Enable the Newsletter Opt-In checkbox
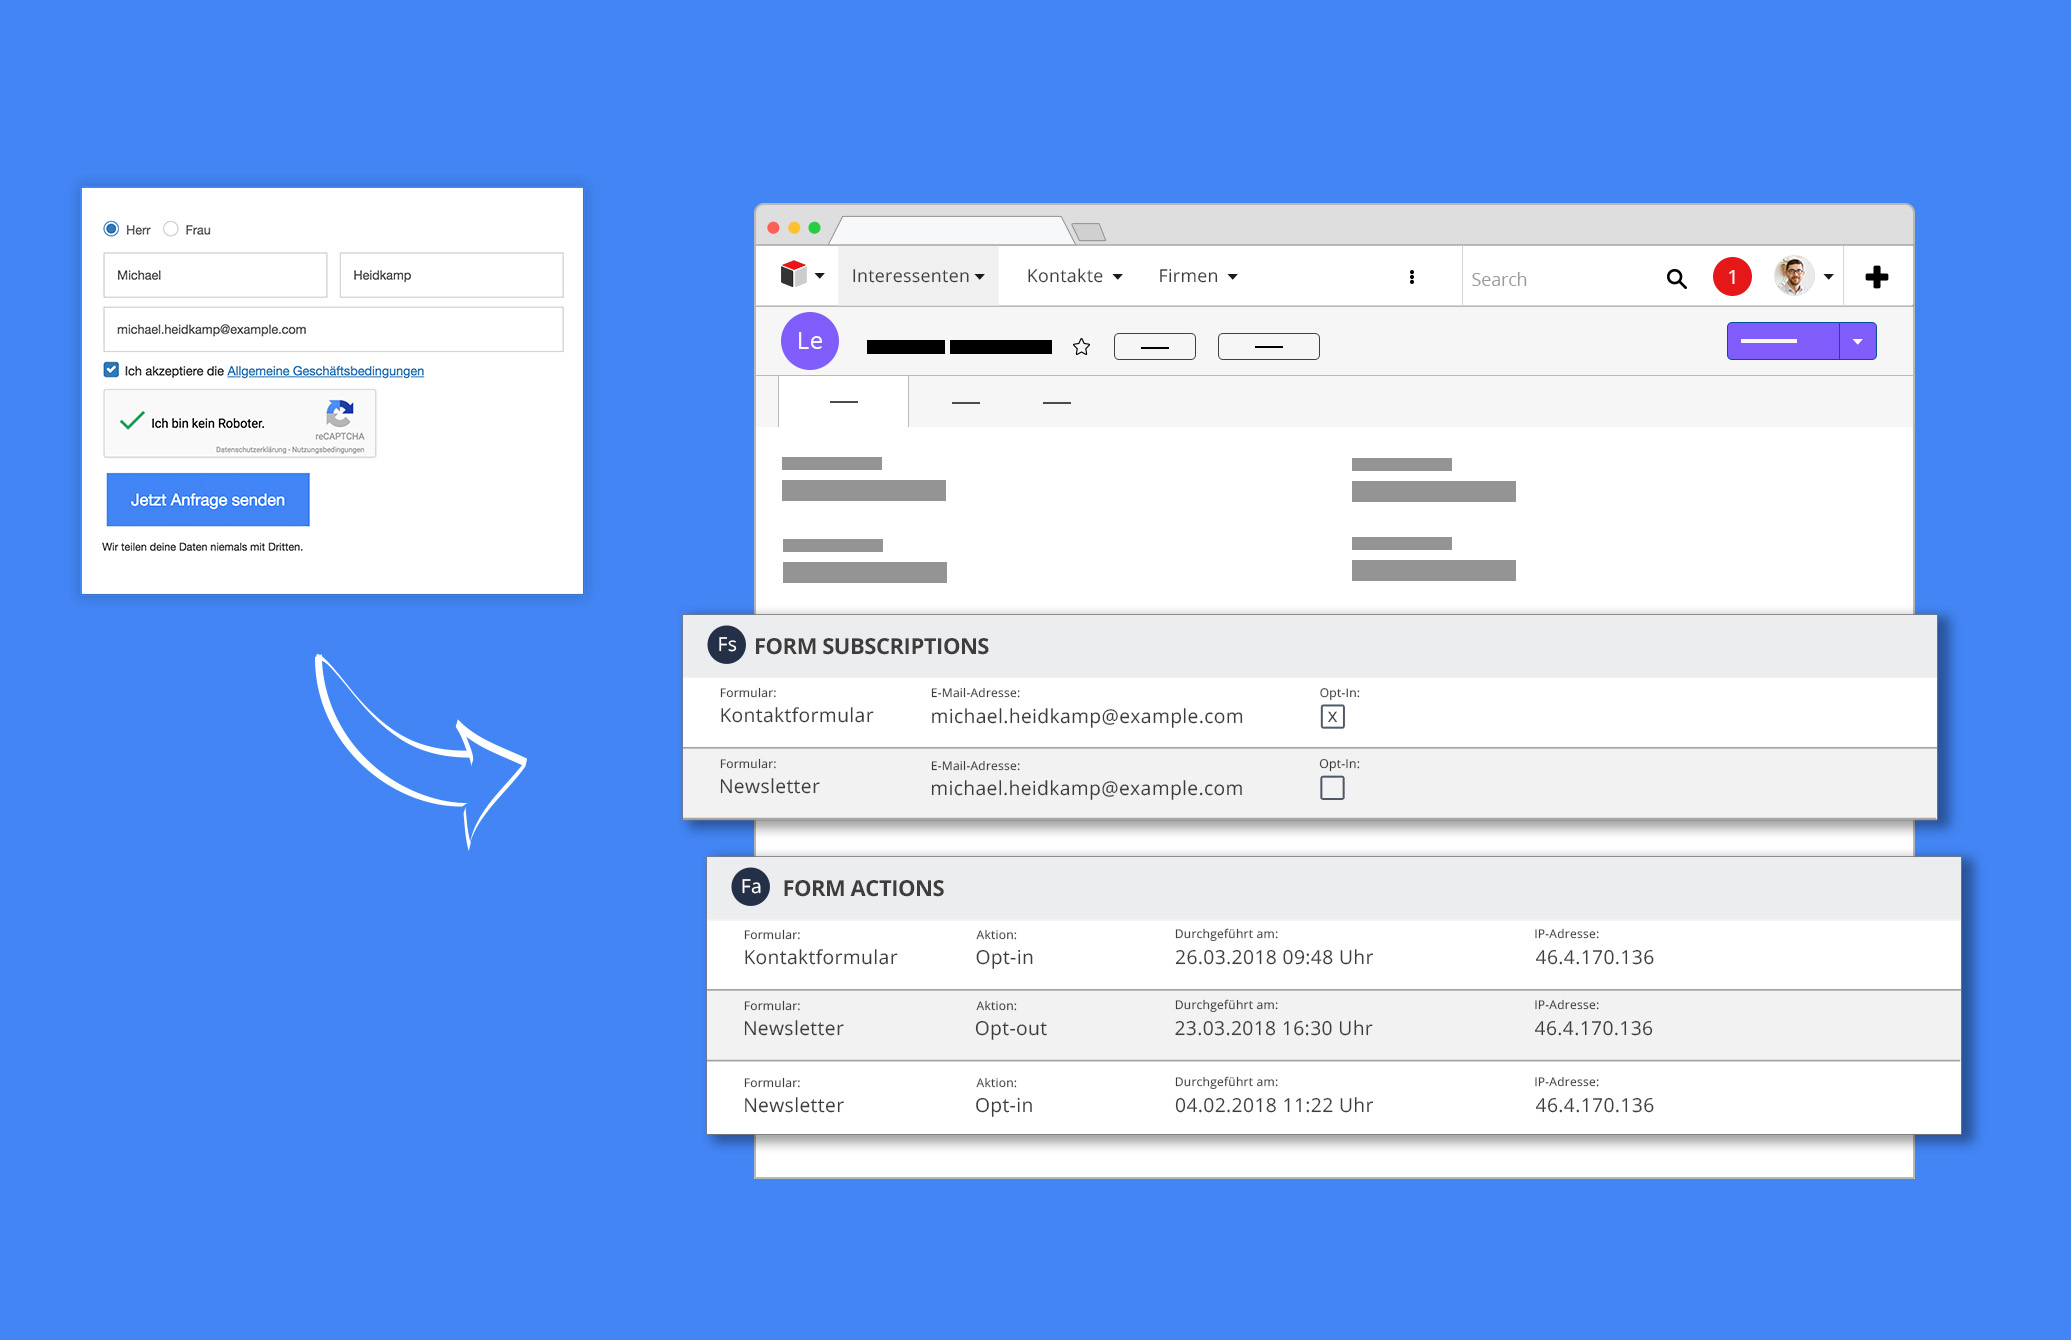 (x=1333, y=788)
